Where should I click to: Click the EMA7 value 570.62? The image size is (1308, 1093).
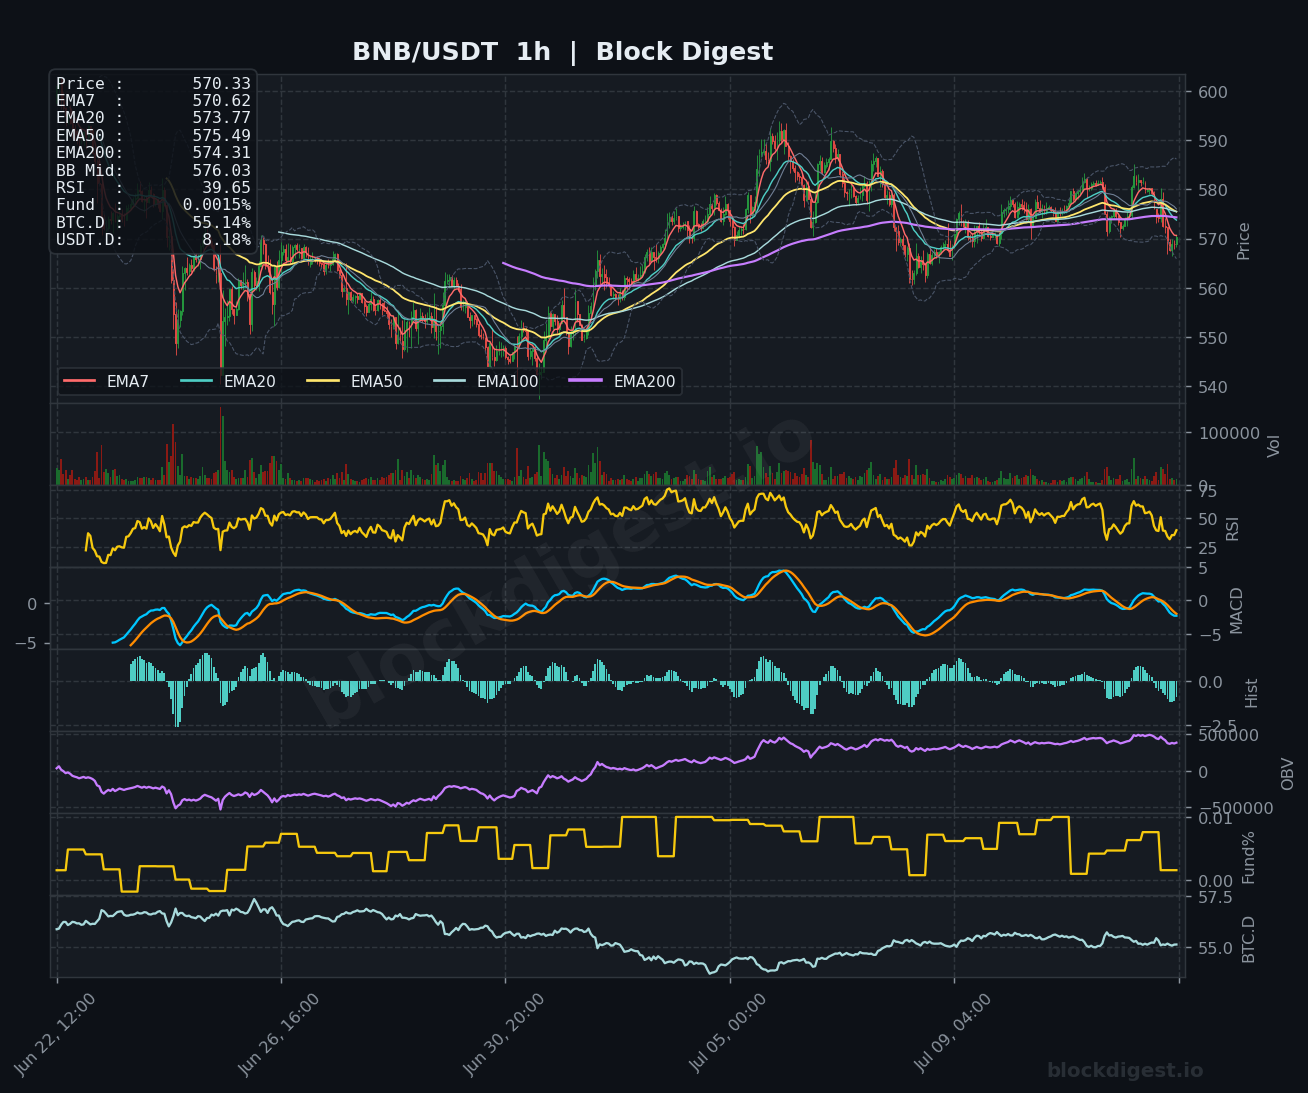(221, 101)
